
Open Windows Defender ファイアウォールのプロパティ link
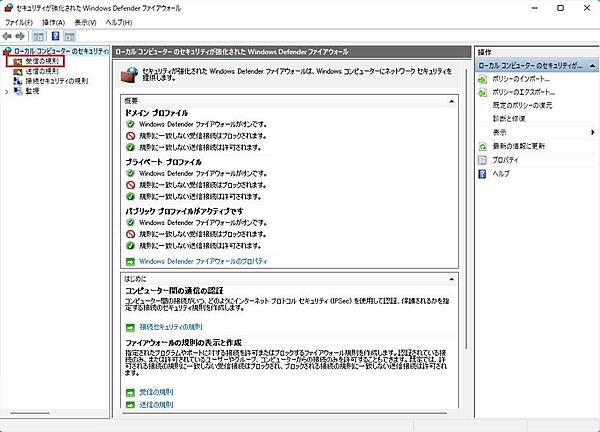(x=203, y=261)
